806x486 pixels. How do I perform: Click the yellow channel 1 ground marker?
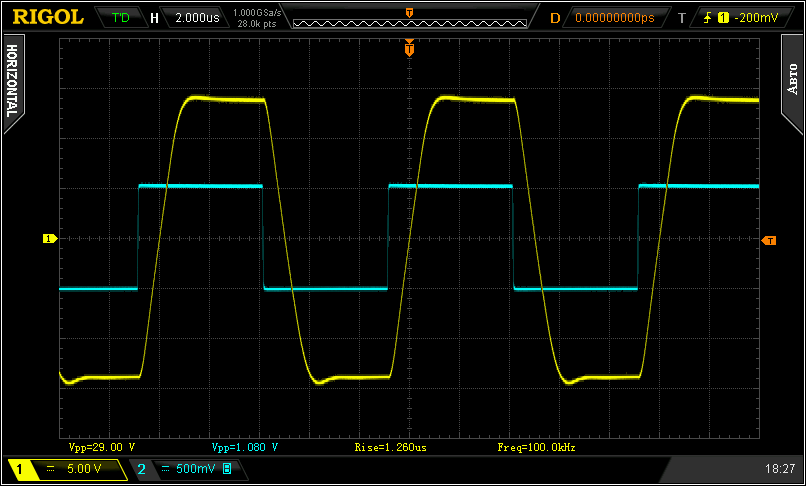click(x=49, y=239)
